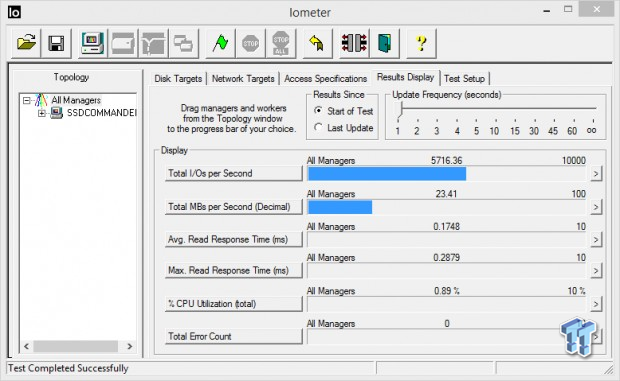The height and width of the screenshot is (381, 620).
Task: Select All Managers tree label
Action: 76,100
